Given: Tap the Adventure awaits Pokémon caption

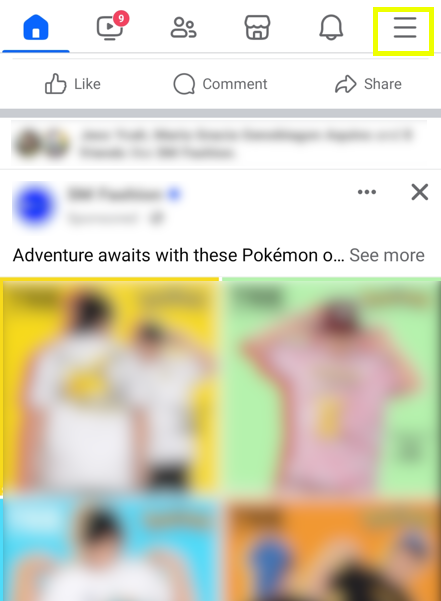Looking at the screenshot, I should coord(179,255).
